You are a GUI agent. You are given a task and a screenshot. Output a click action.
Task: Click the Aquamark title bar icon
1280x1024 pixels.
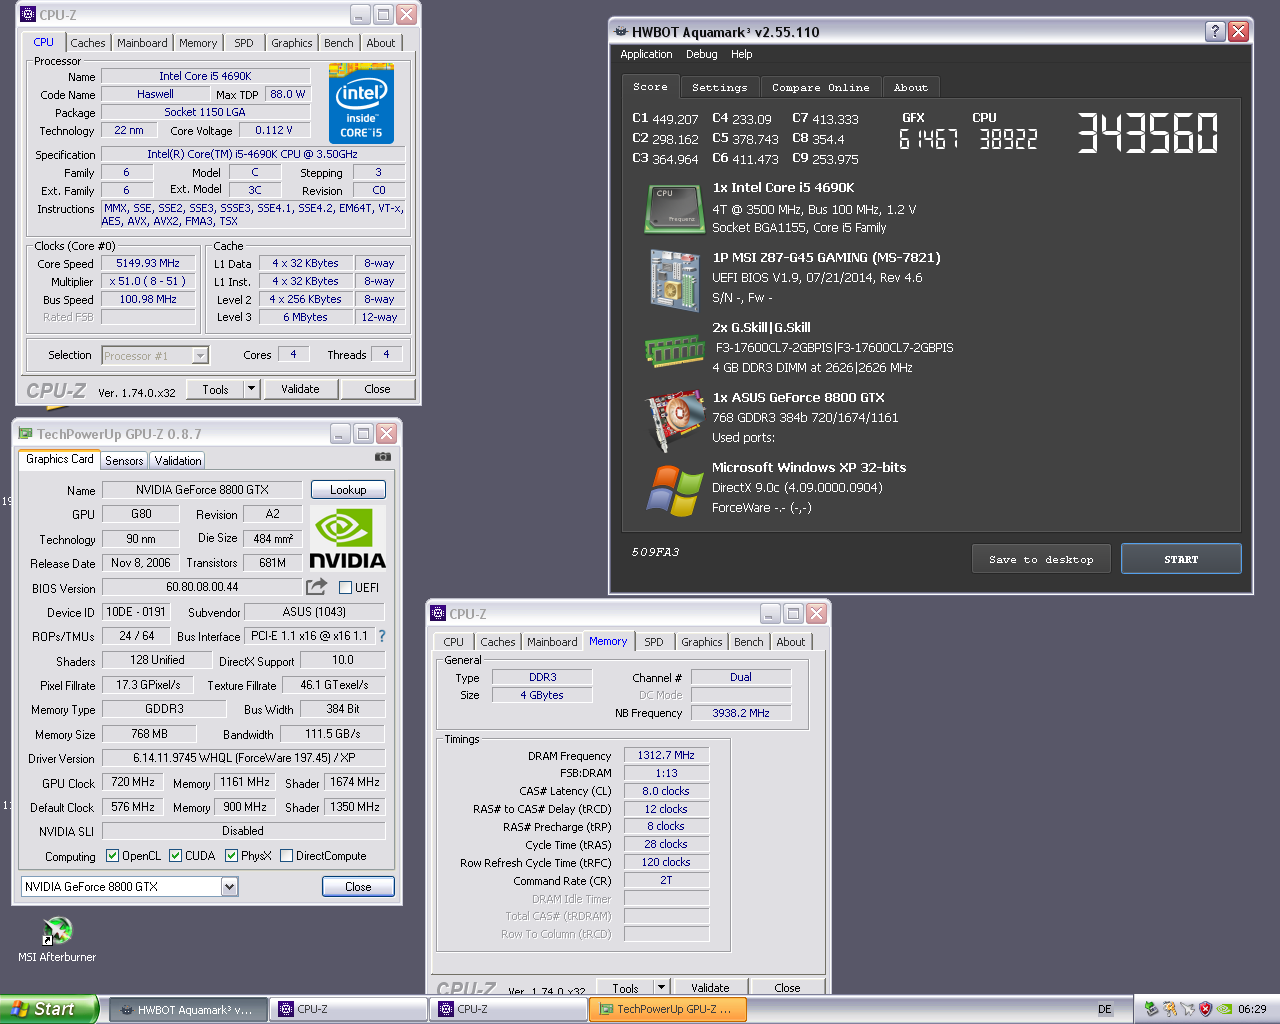click(620, 31)
